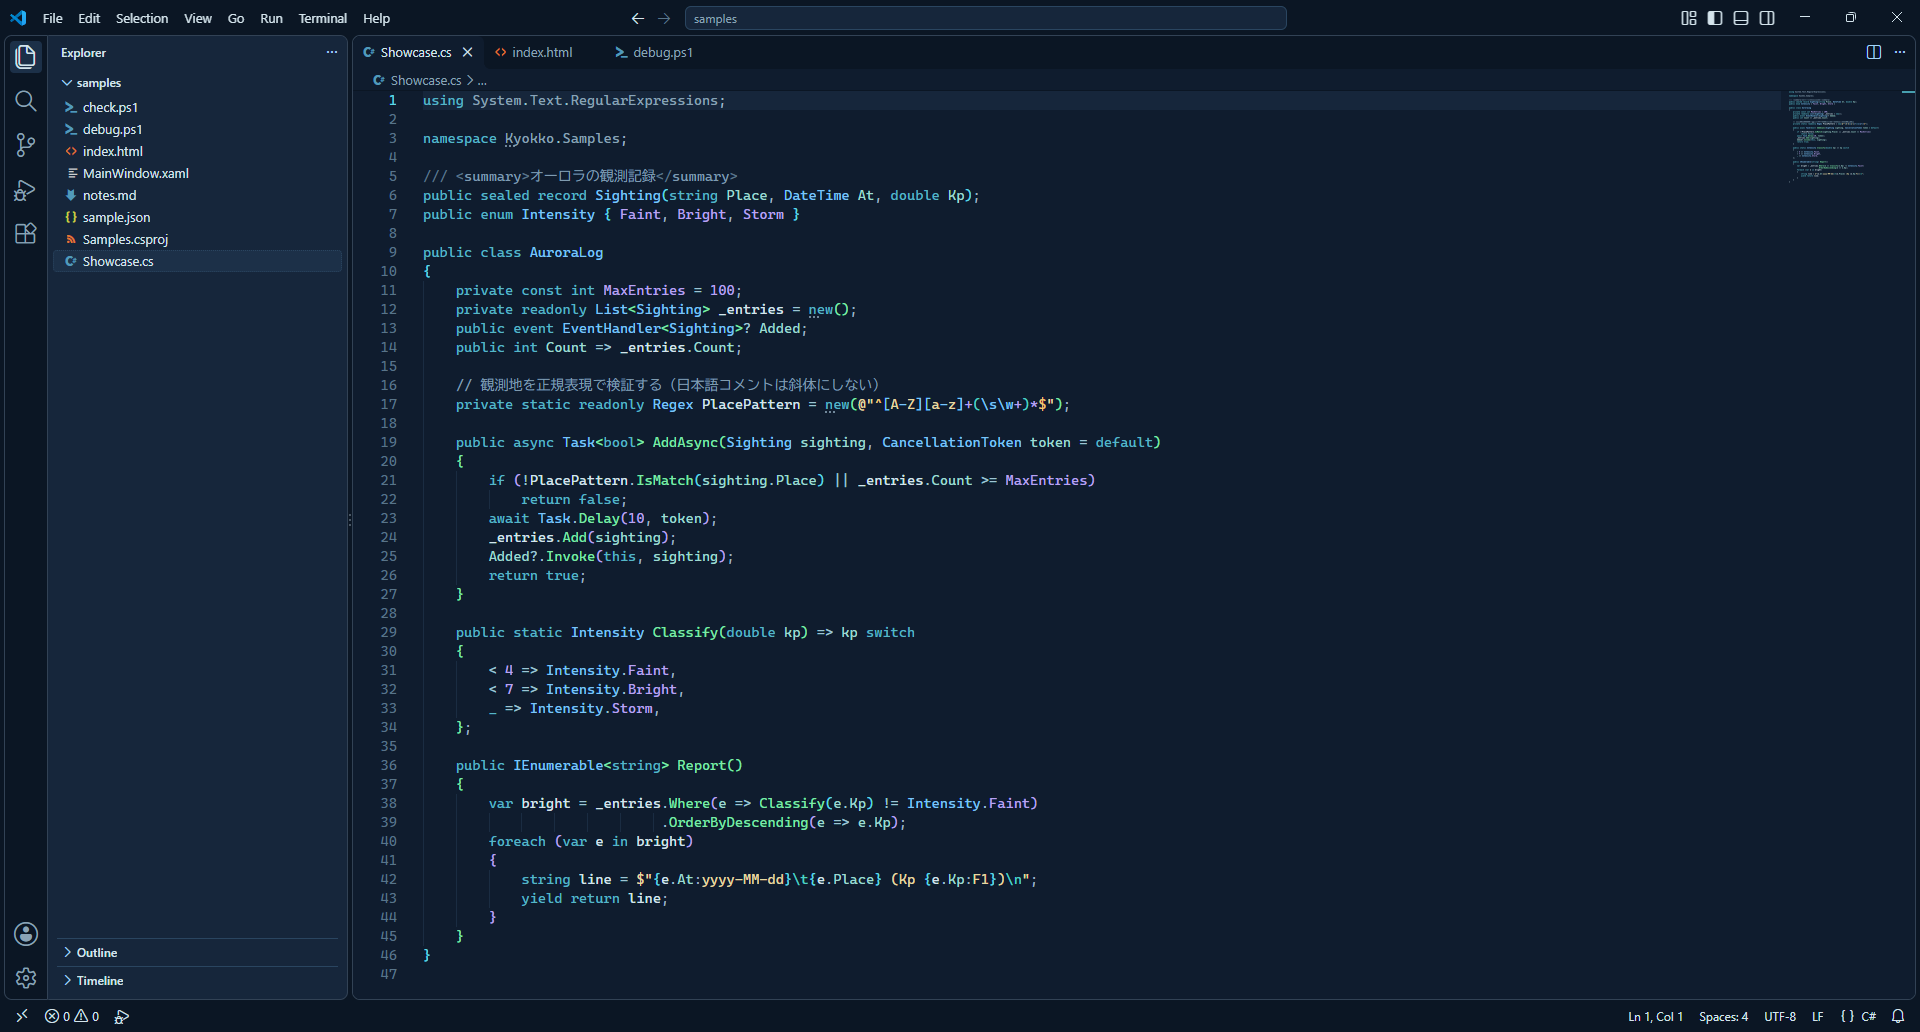The height and width of the screenshot is (1032, 1920).
Task: Click the Go Back arrow
Action: pyautogui.click(x=638, y=18)
